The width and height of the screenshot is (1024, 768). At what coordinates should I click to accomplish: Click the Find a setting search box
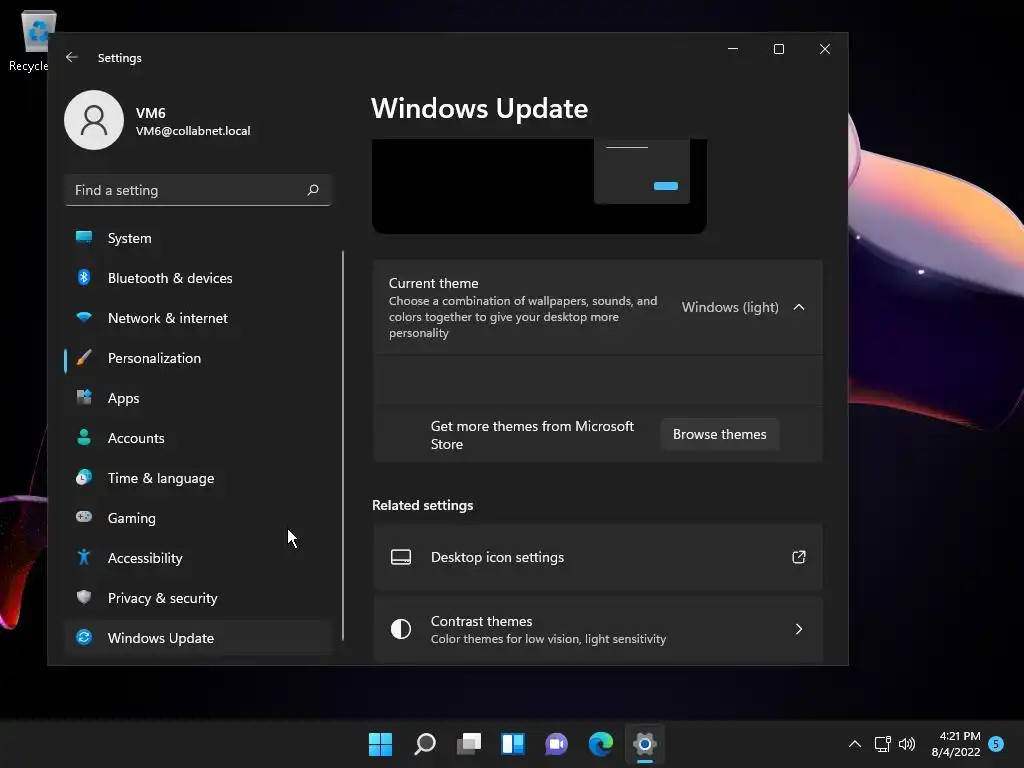point(198,190)
